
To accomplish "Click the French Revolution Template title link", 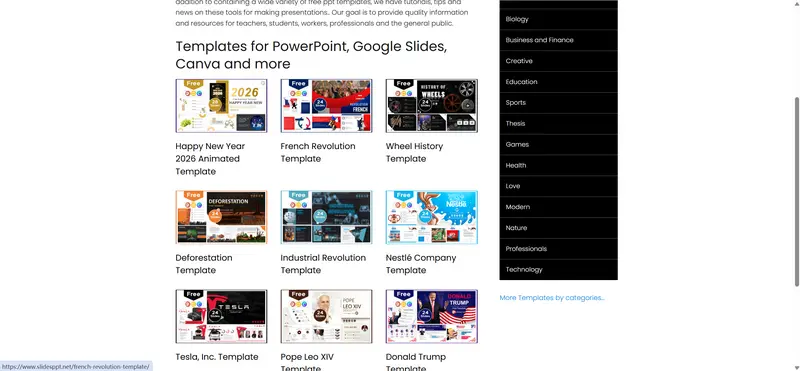I will point(318,152).
